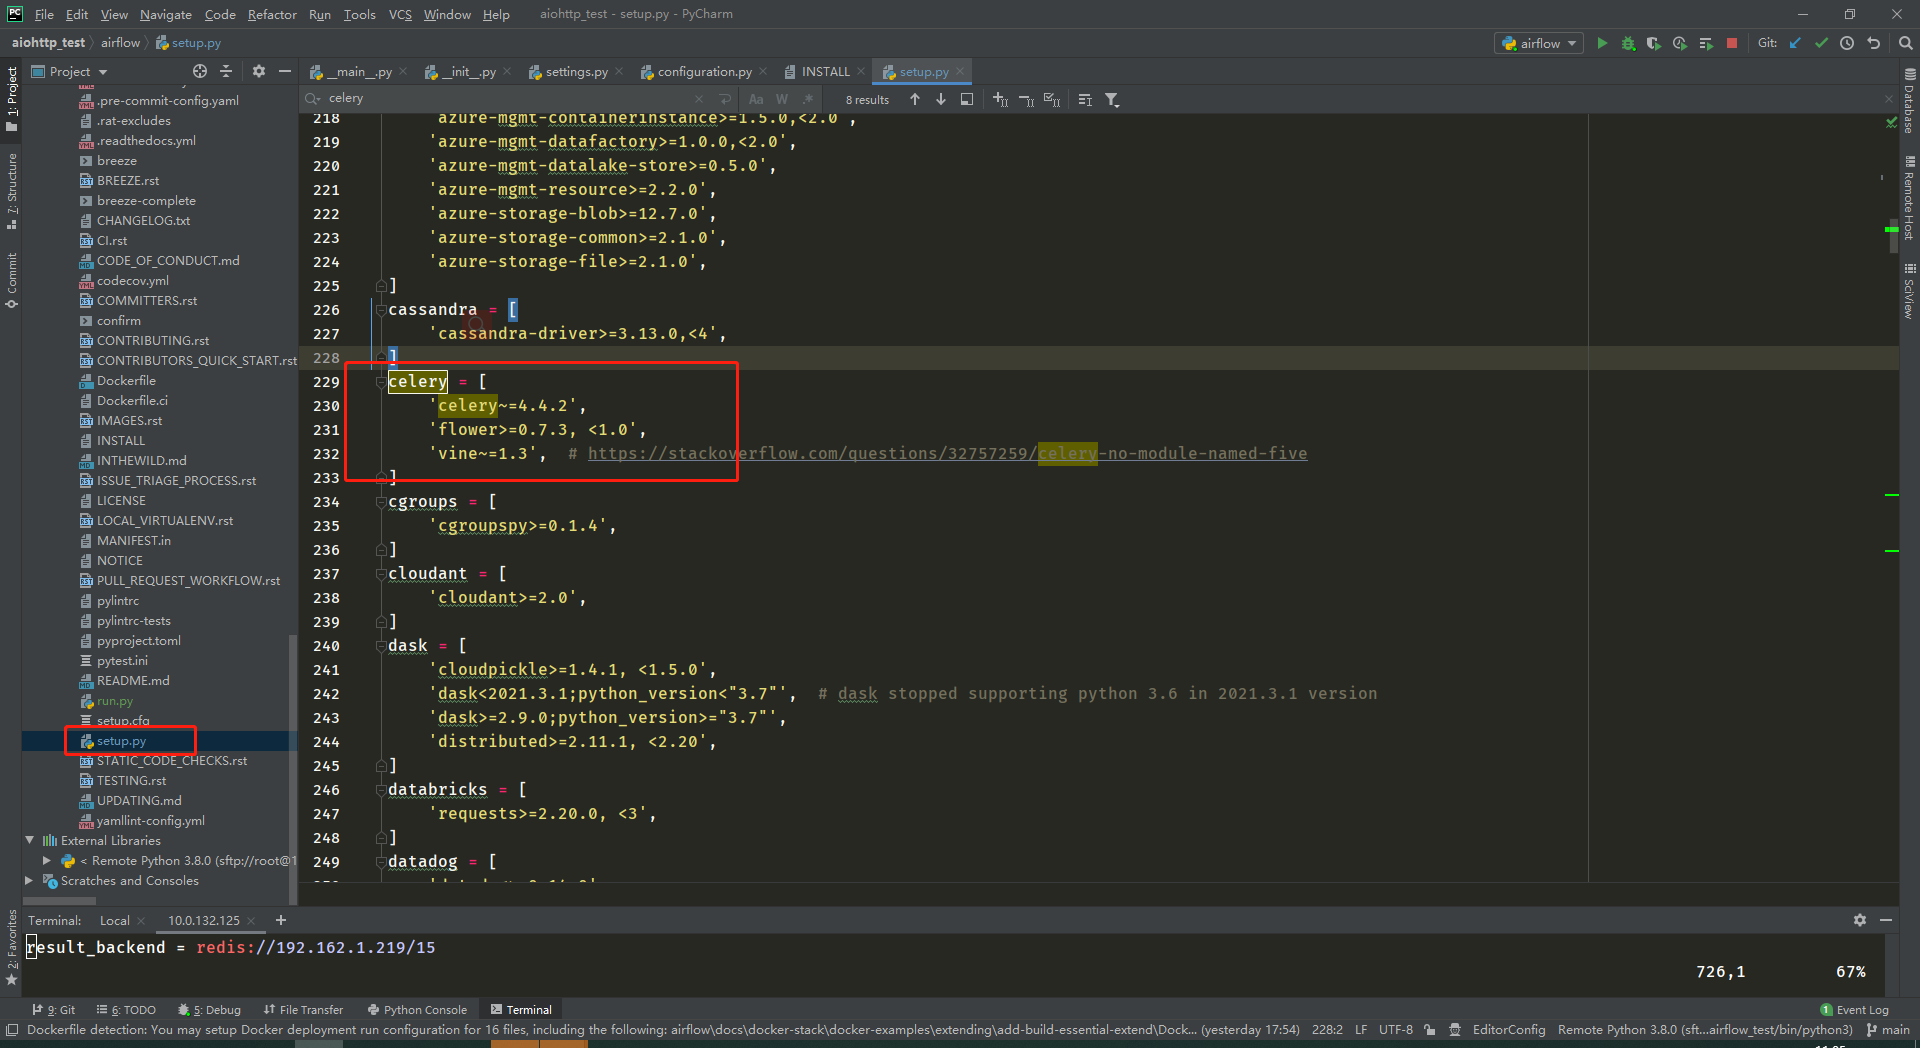Viewport: 1920px width, 1048px height.
Task: Switch to Local terminal tab
Action: click(114, 920)
